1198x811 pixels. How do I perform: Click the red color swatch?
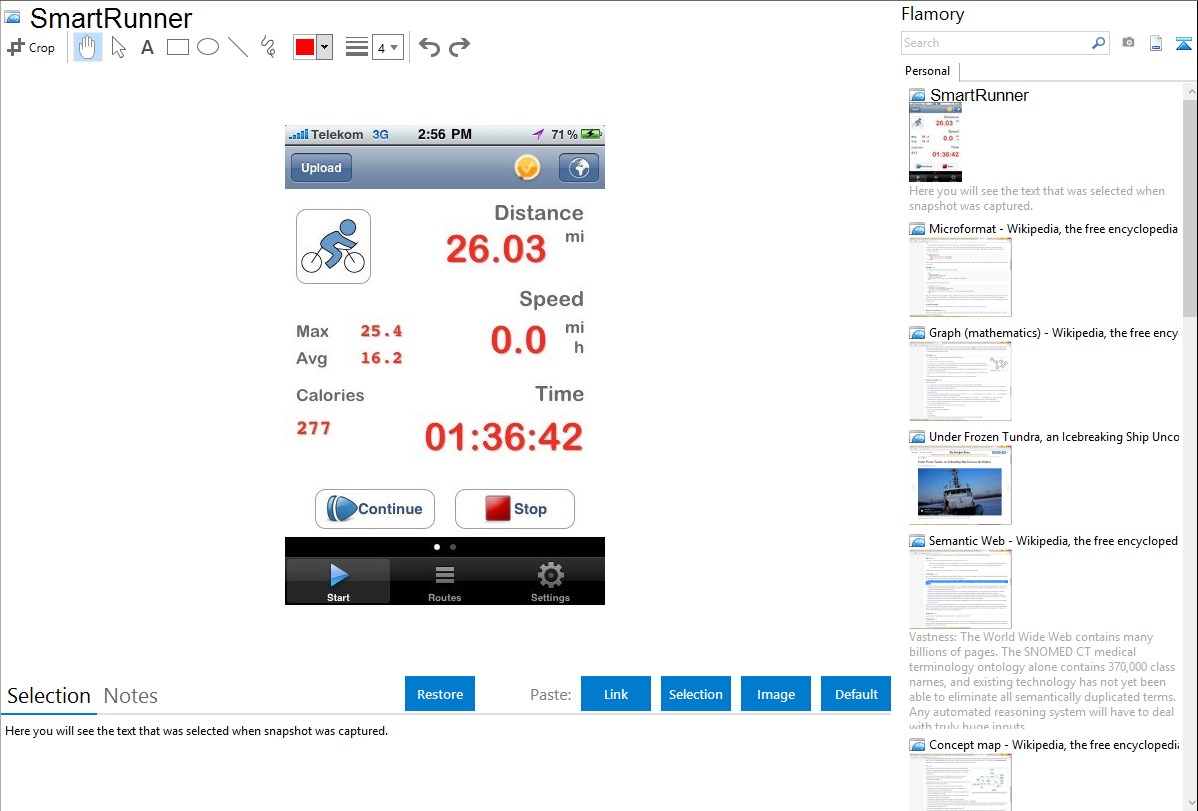(305, 47)
